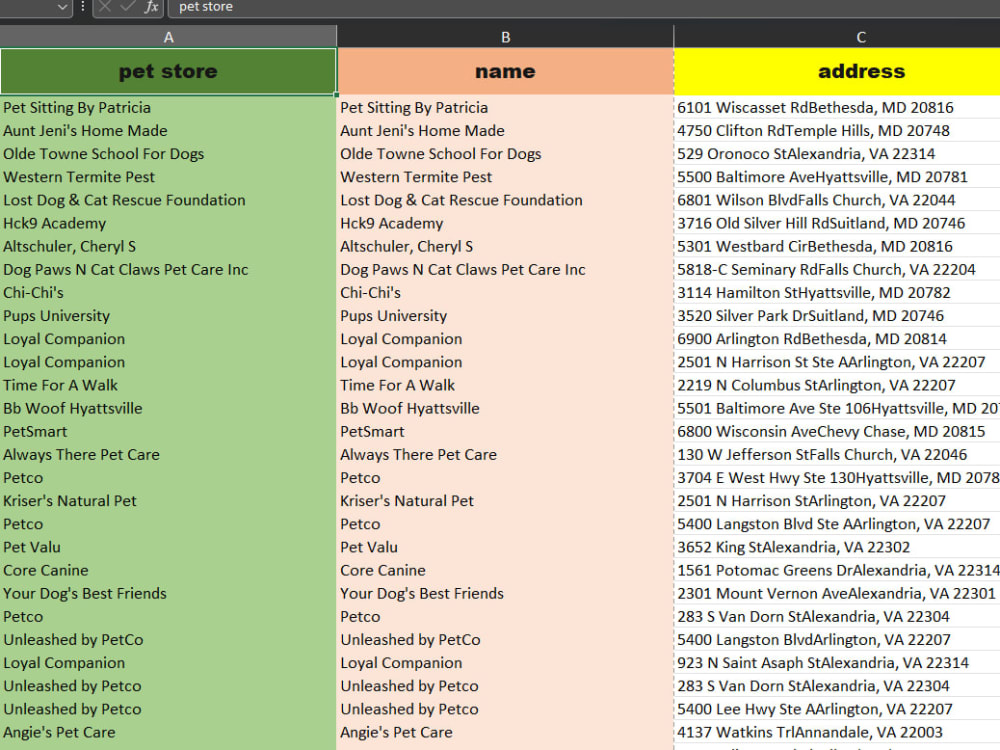Select address '4137 Watkins TrlAnnandale, VA 22003'
Image resolution: width=1000 pixels, height=750 pixels.
(810, 732)
